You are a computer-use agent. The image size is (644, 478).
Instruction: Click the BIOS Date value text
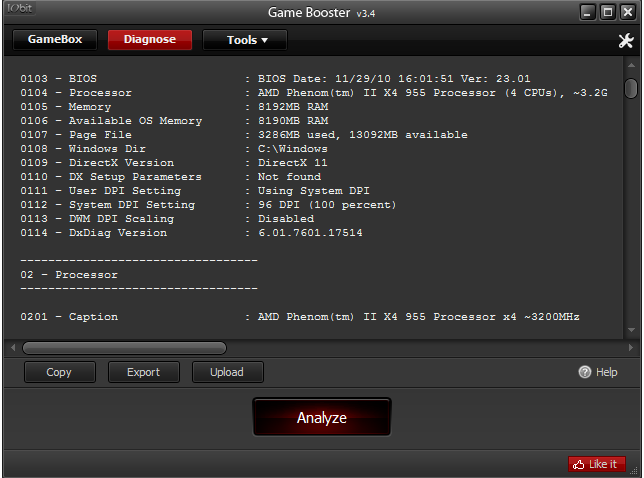pos(394,78)
